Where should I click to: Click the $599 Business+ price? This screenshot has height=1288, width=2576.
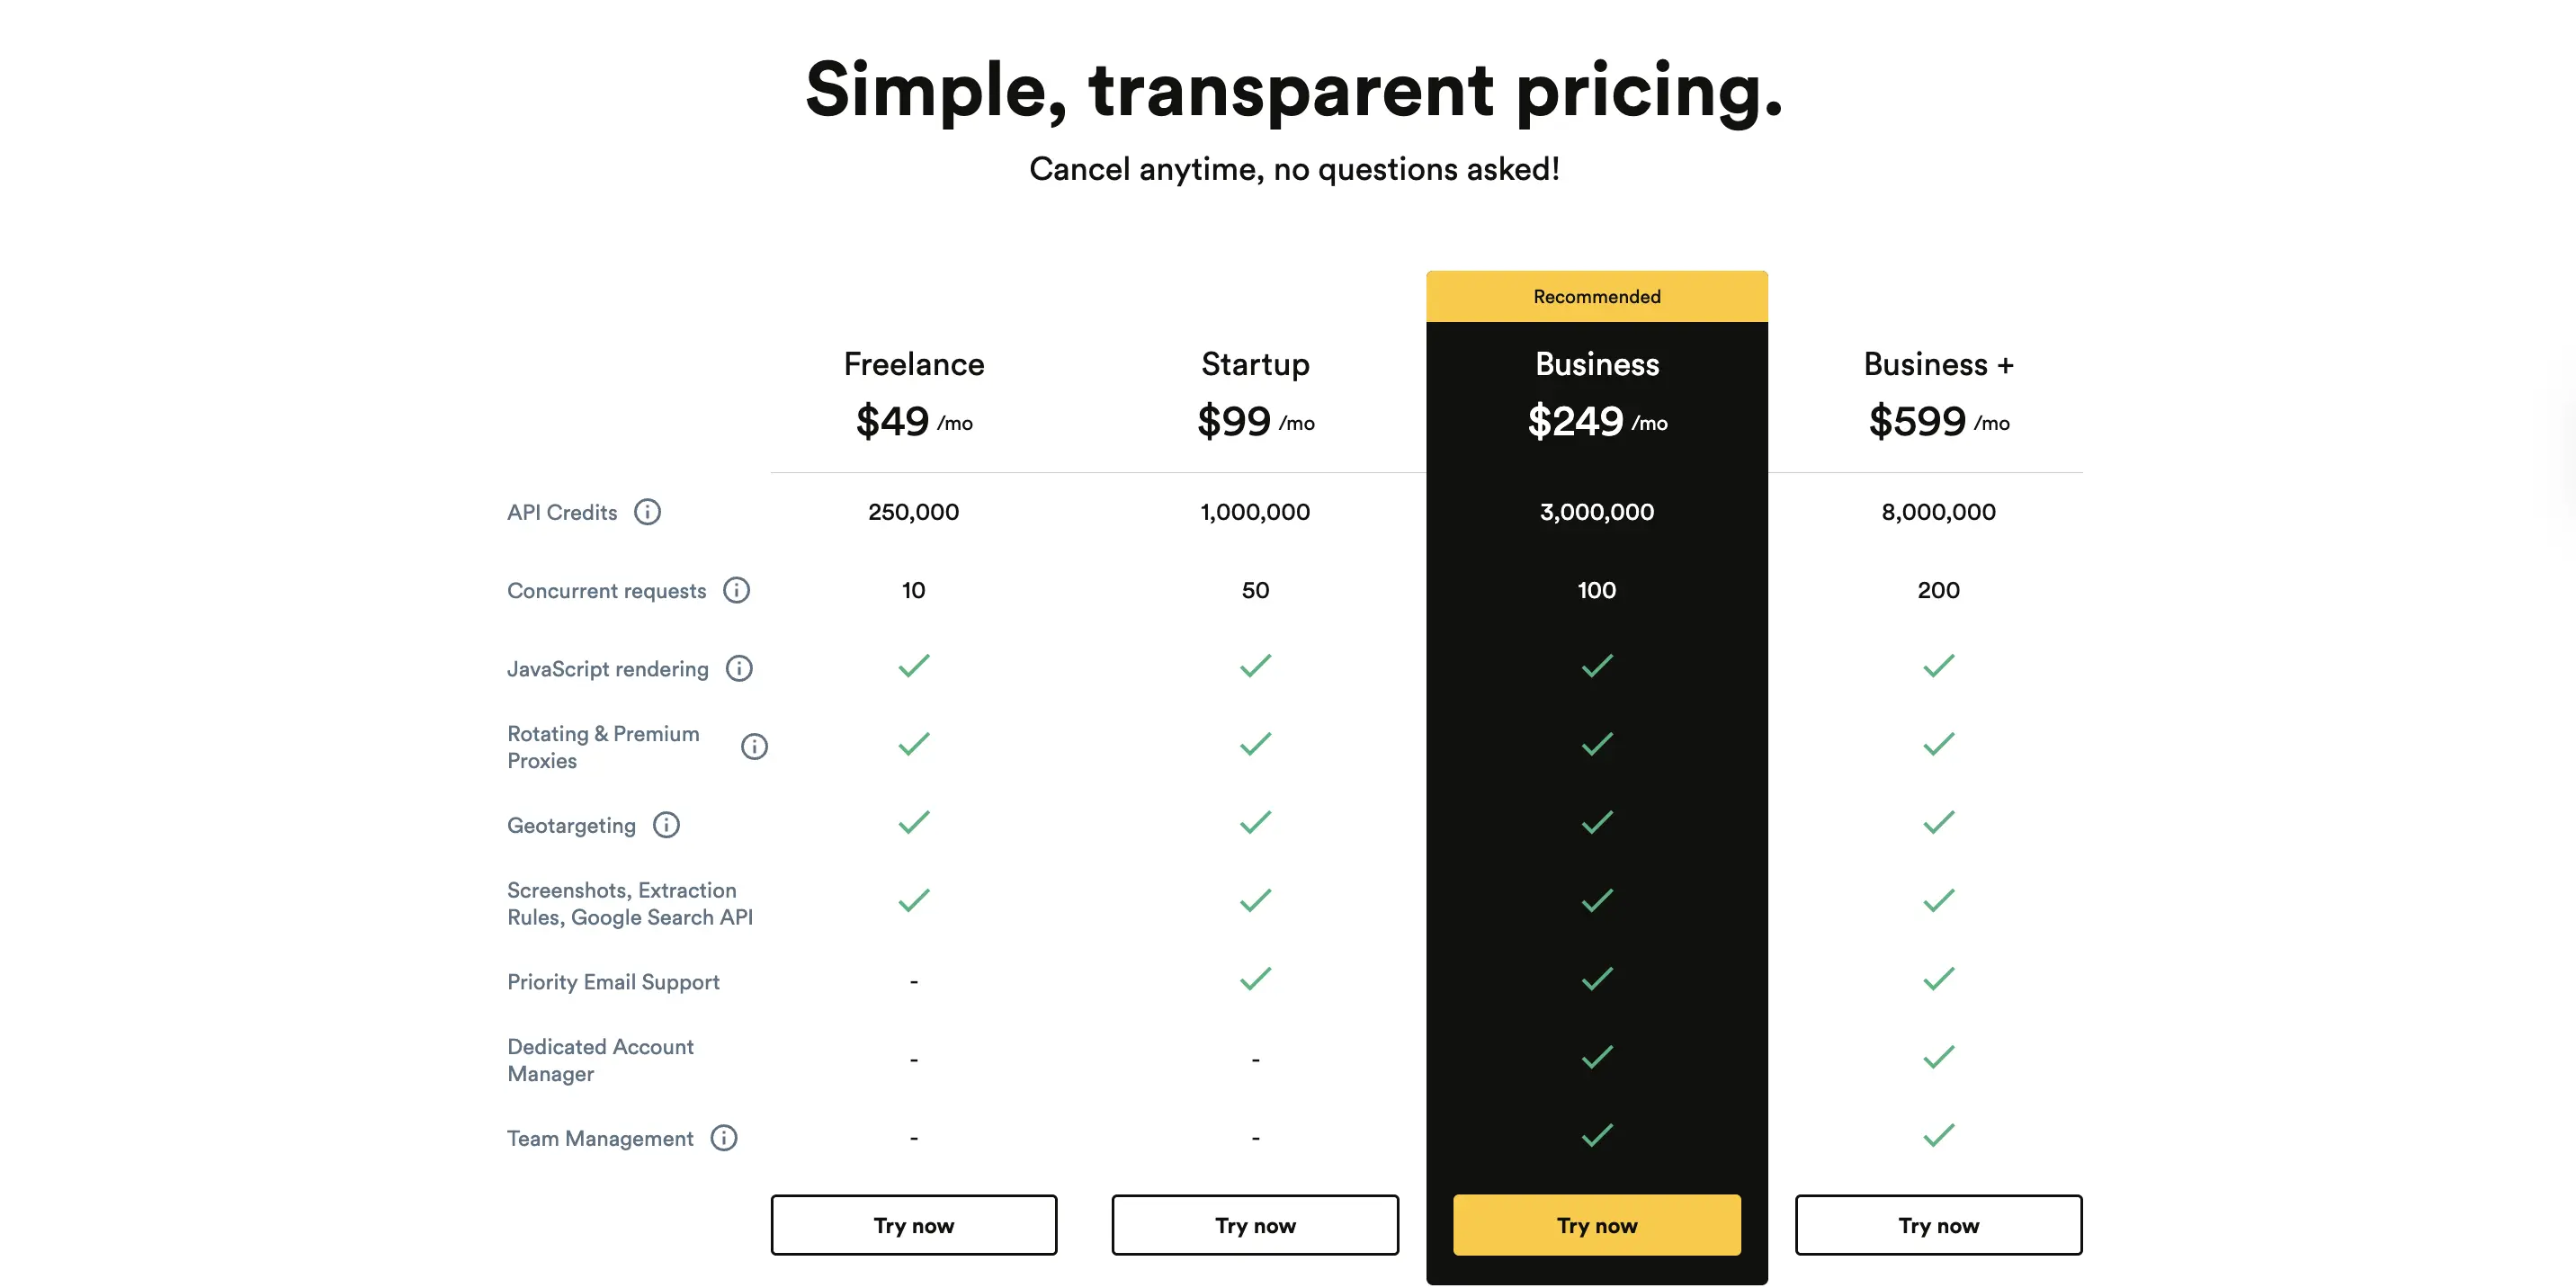click(1920, 421)
